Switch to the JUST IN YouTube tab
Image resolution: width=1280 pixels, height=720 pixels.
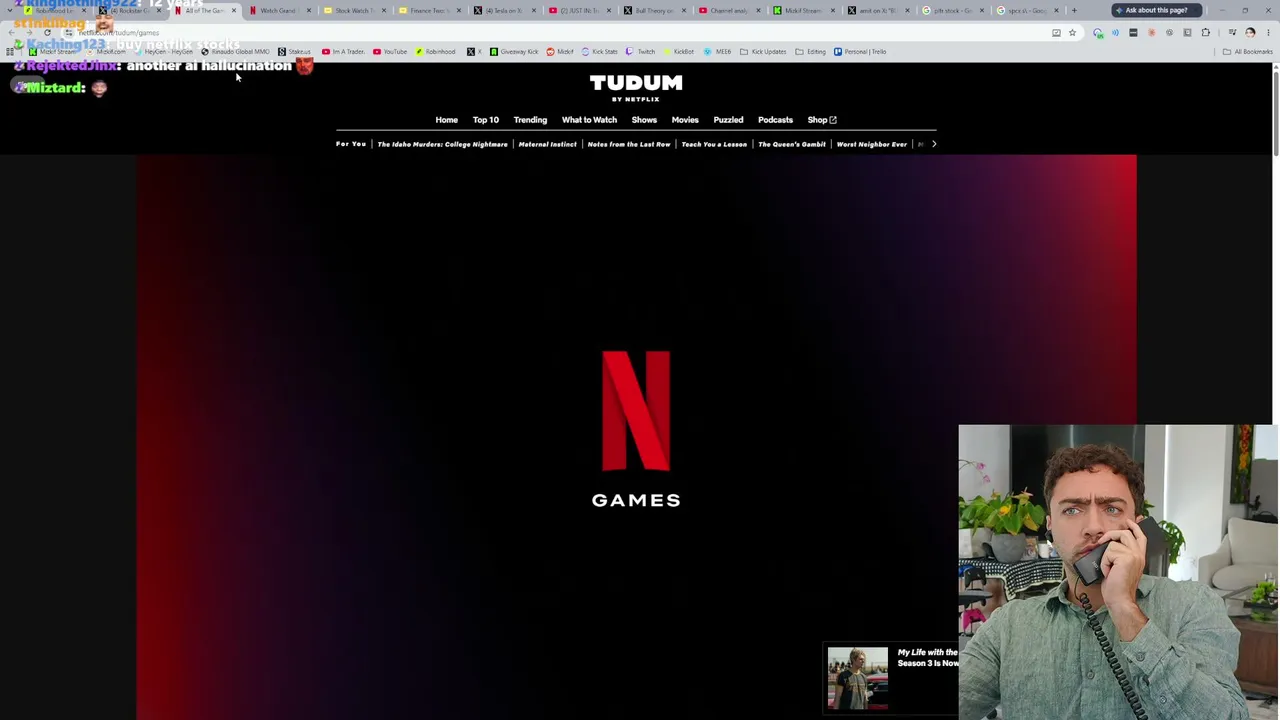(x=578, y=11)
